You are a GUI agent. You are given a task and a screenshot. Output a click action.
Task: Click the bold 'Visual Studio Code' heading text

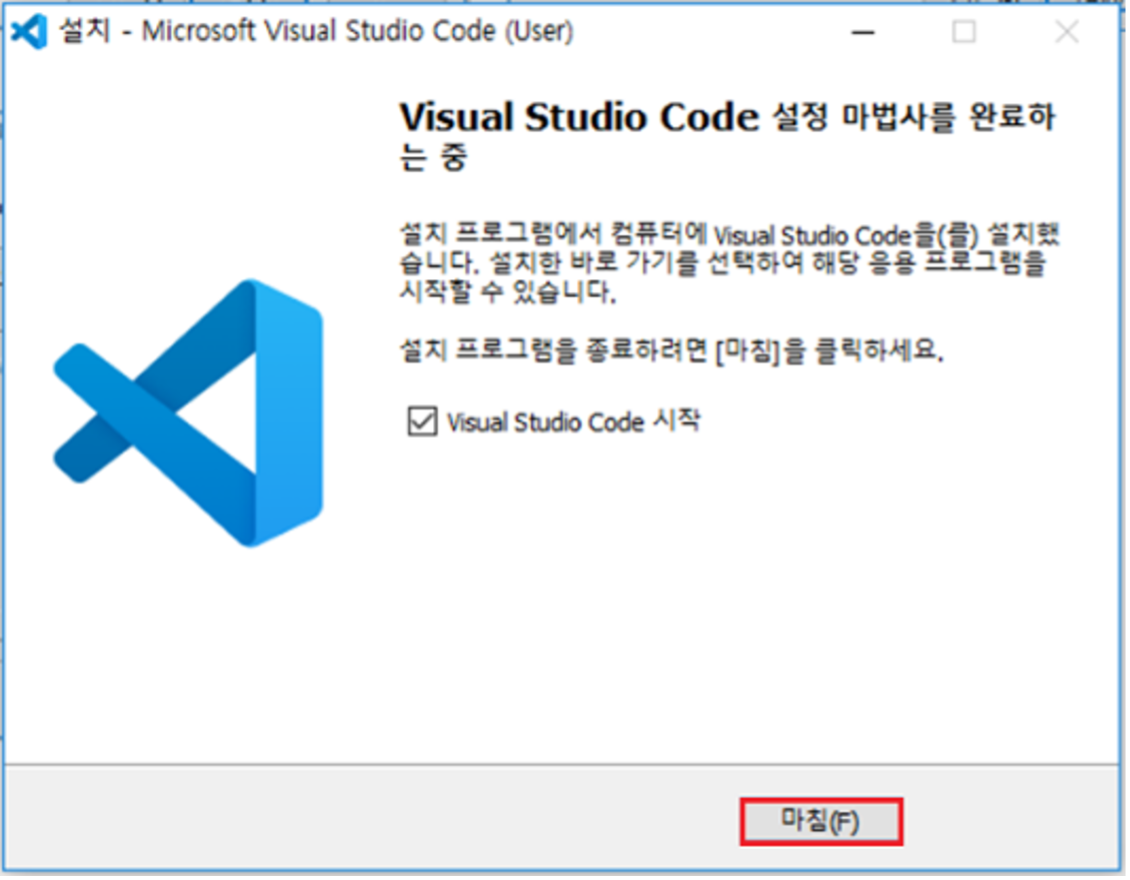(579, 119)
